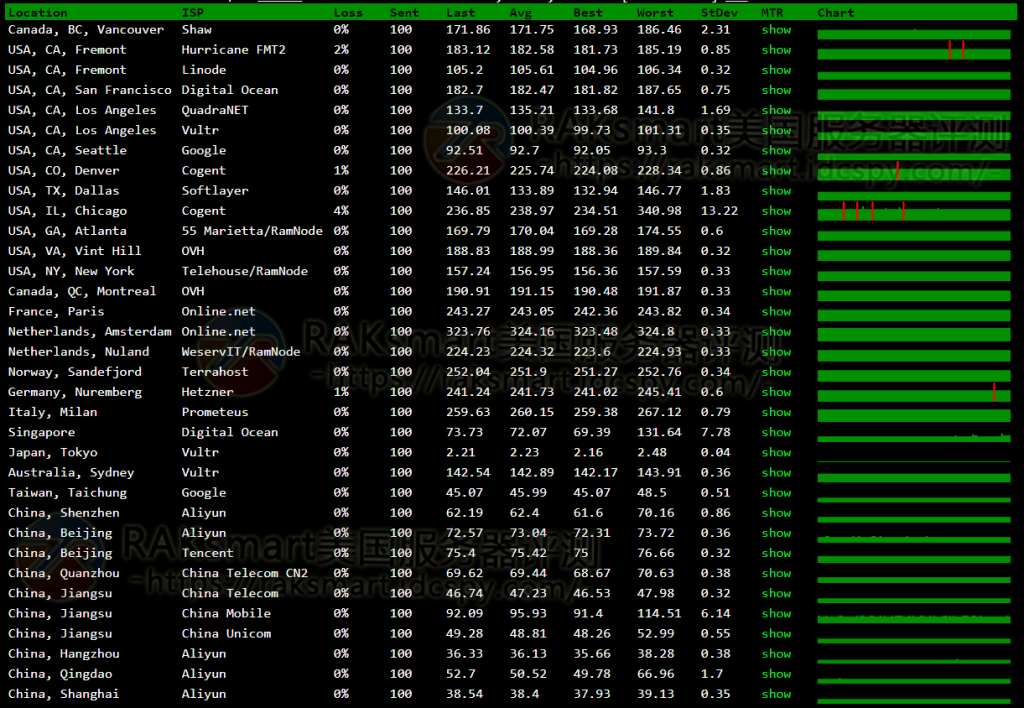Screen dimensions: 1024x708
Task: Click 'show' for China, Shenzhen Aliyun
Action: coord(776,513)
